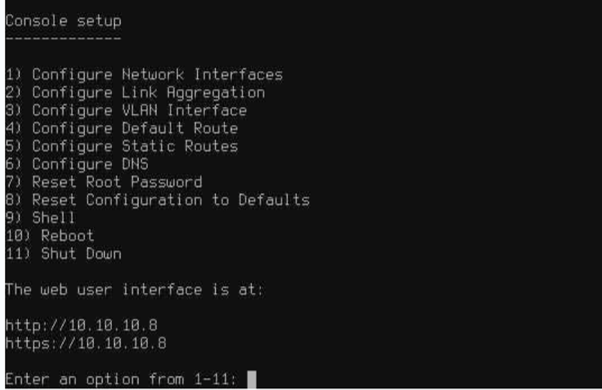Open the https://10.10.10.8 address
The image size is (602, 390).
[x=86, y=343]
